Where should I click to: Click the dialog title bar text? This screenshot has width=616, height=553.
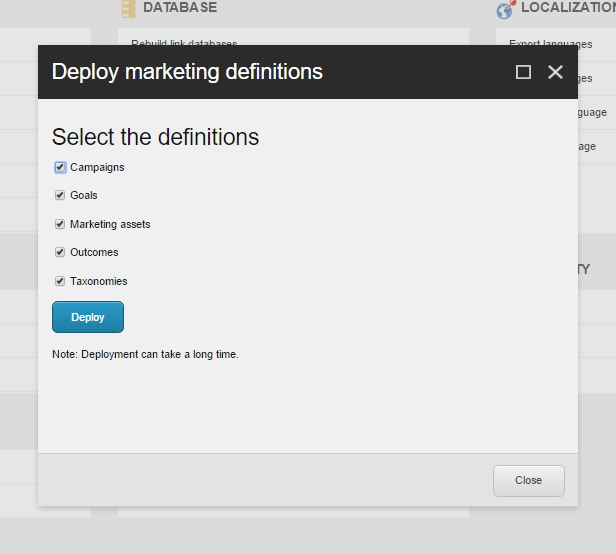click(187, 72)
